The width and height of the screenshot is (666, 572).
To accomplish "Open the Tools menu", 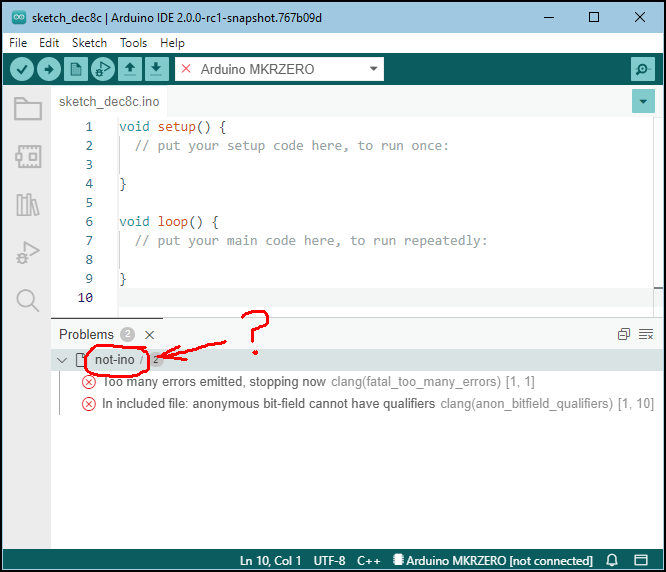I will [133, 43].
